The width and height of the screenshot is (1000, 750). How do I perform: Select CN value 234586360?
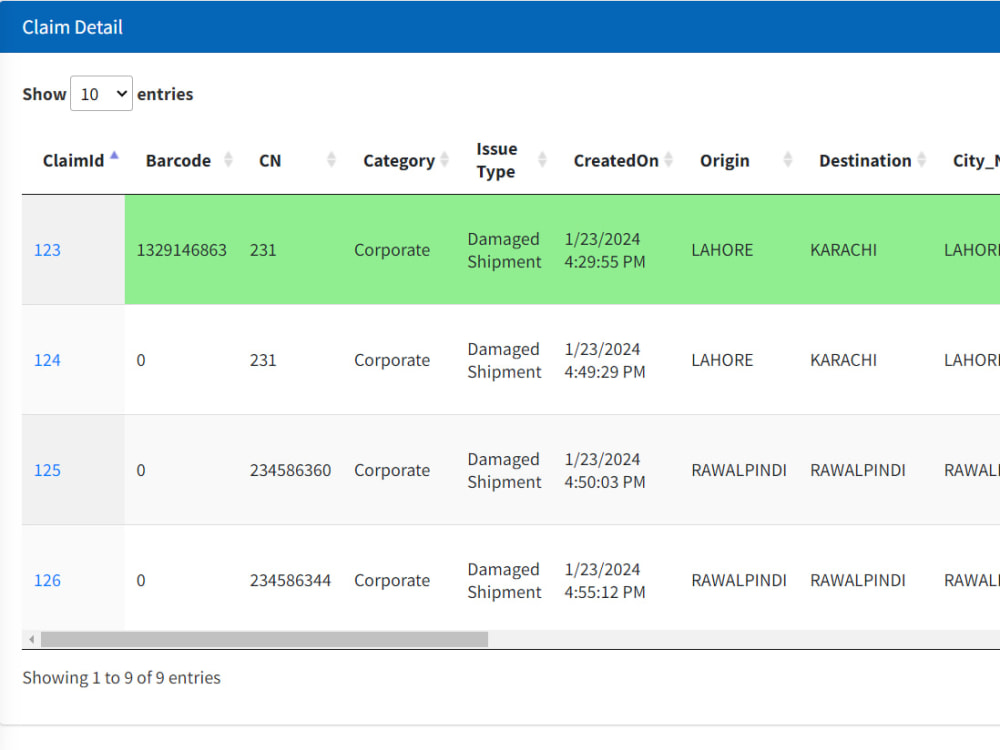290,471
